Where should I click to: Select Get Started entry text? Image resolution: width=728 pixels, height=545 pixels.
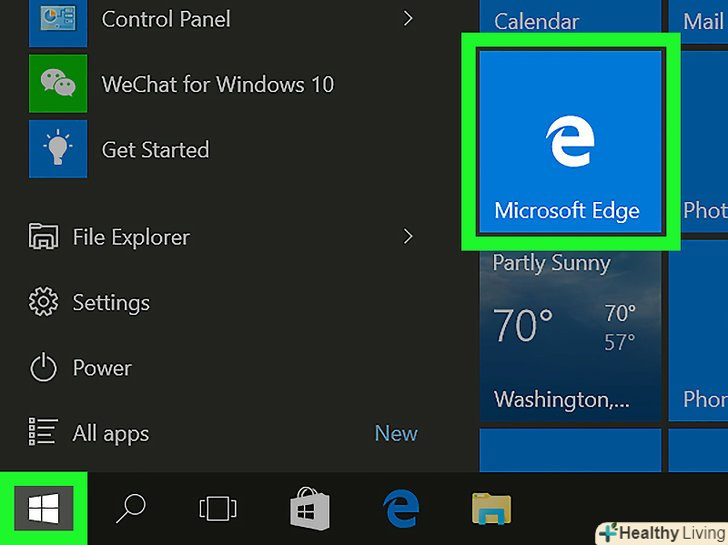(156, 150)
